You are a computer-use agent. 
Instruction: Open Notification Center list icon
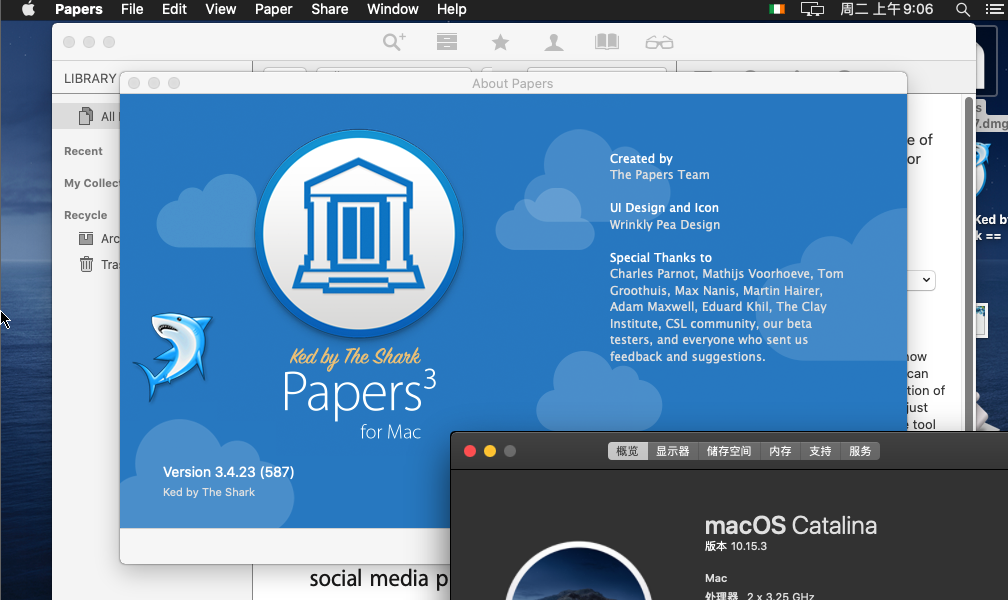tap(994, 10)
